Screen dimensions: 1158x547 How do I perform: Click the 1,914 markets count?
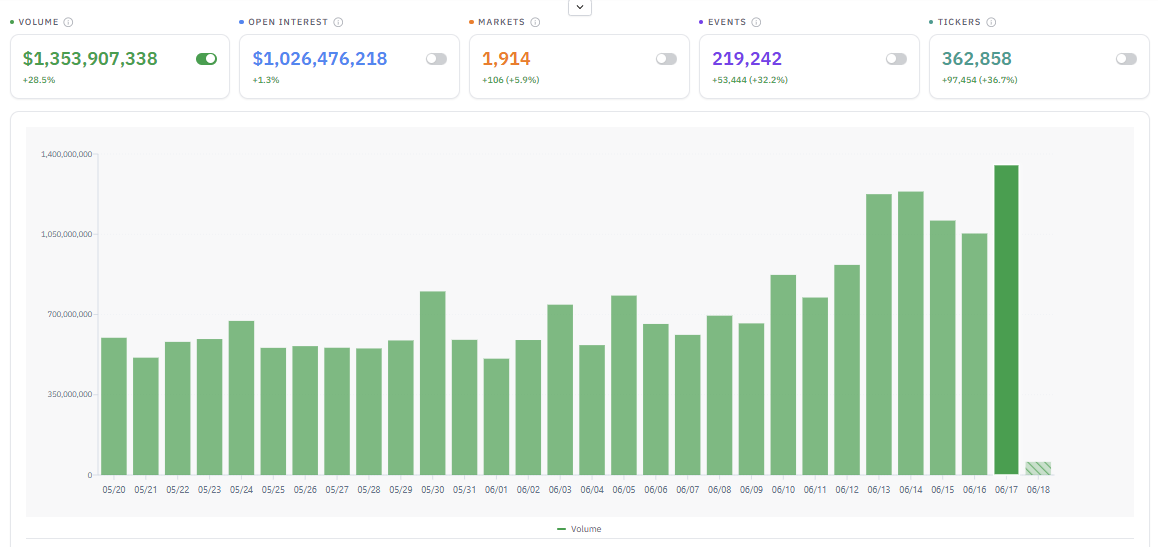[507, 58]
